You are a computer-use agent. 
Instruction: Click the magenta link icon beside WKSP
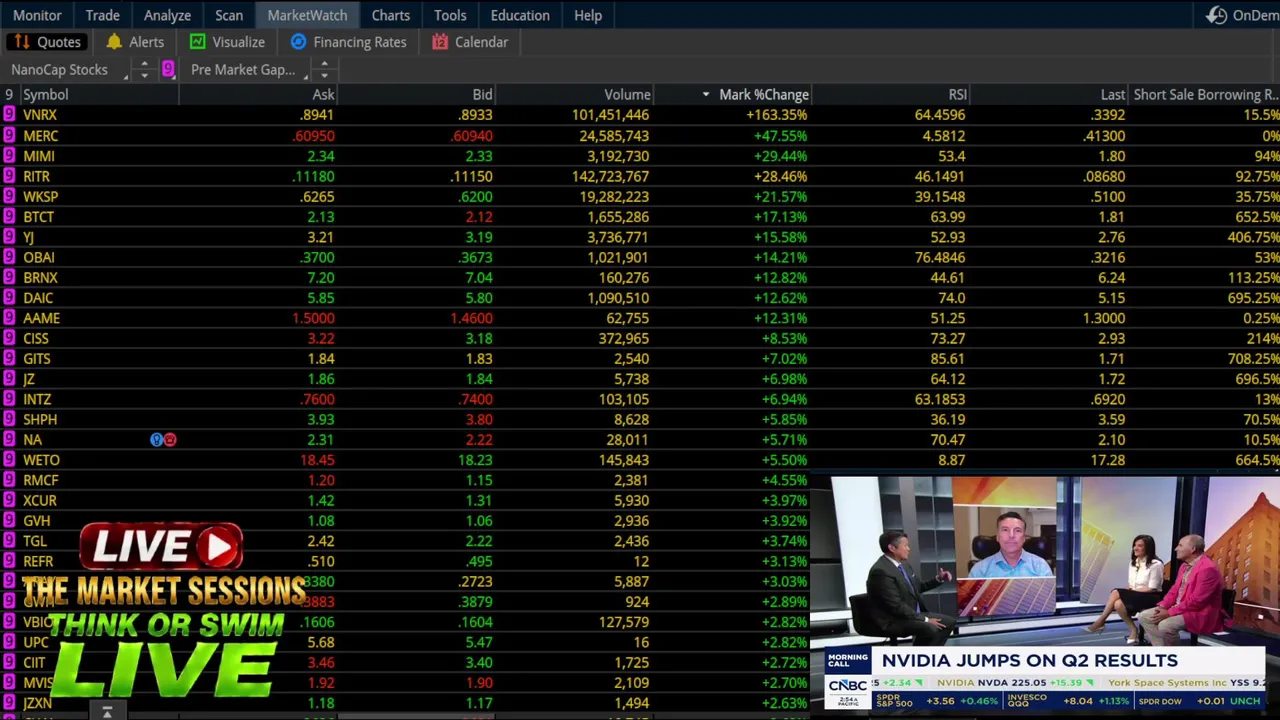(9, 196)
